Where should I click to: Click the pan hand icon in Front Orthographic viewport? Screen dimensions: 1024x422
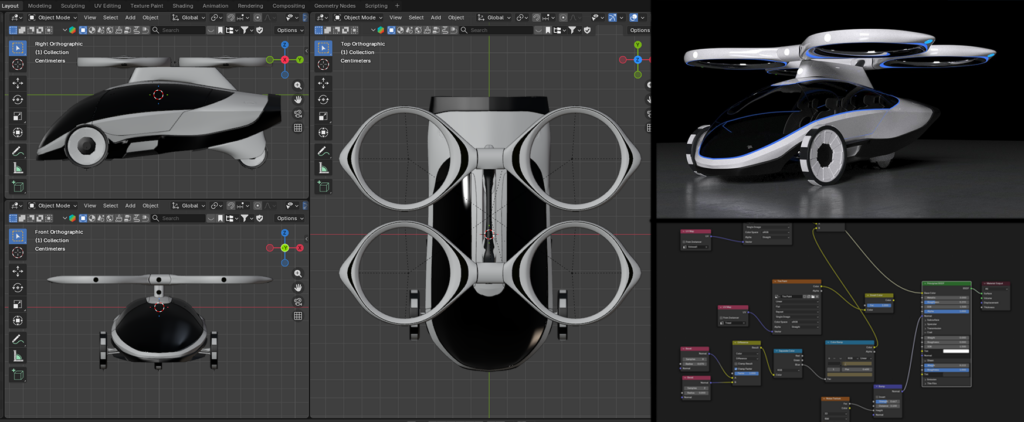[x=298, y=286]
